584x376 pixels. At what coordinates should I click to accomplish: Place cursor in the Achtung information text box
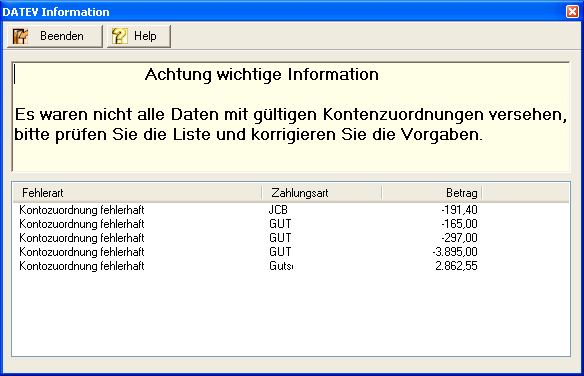tap(291, 117)
